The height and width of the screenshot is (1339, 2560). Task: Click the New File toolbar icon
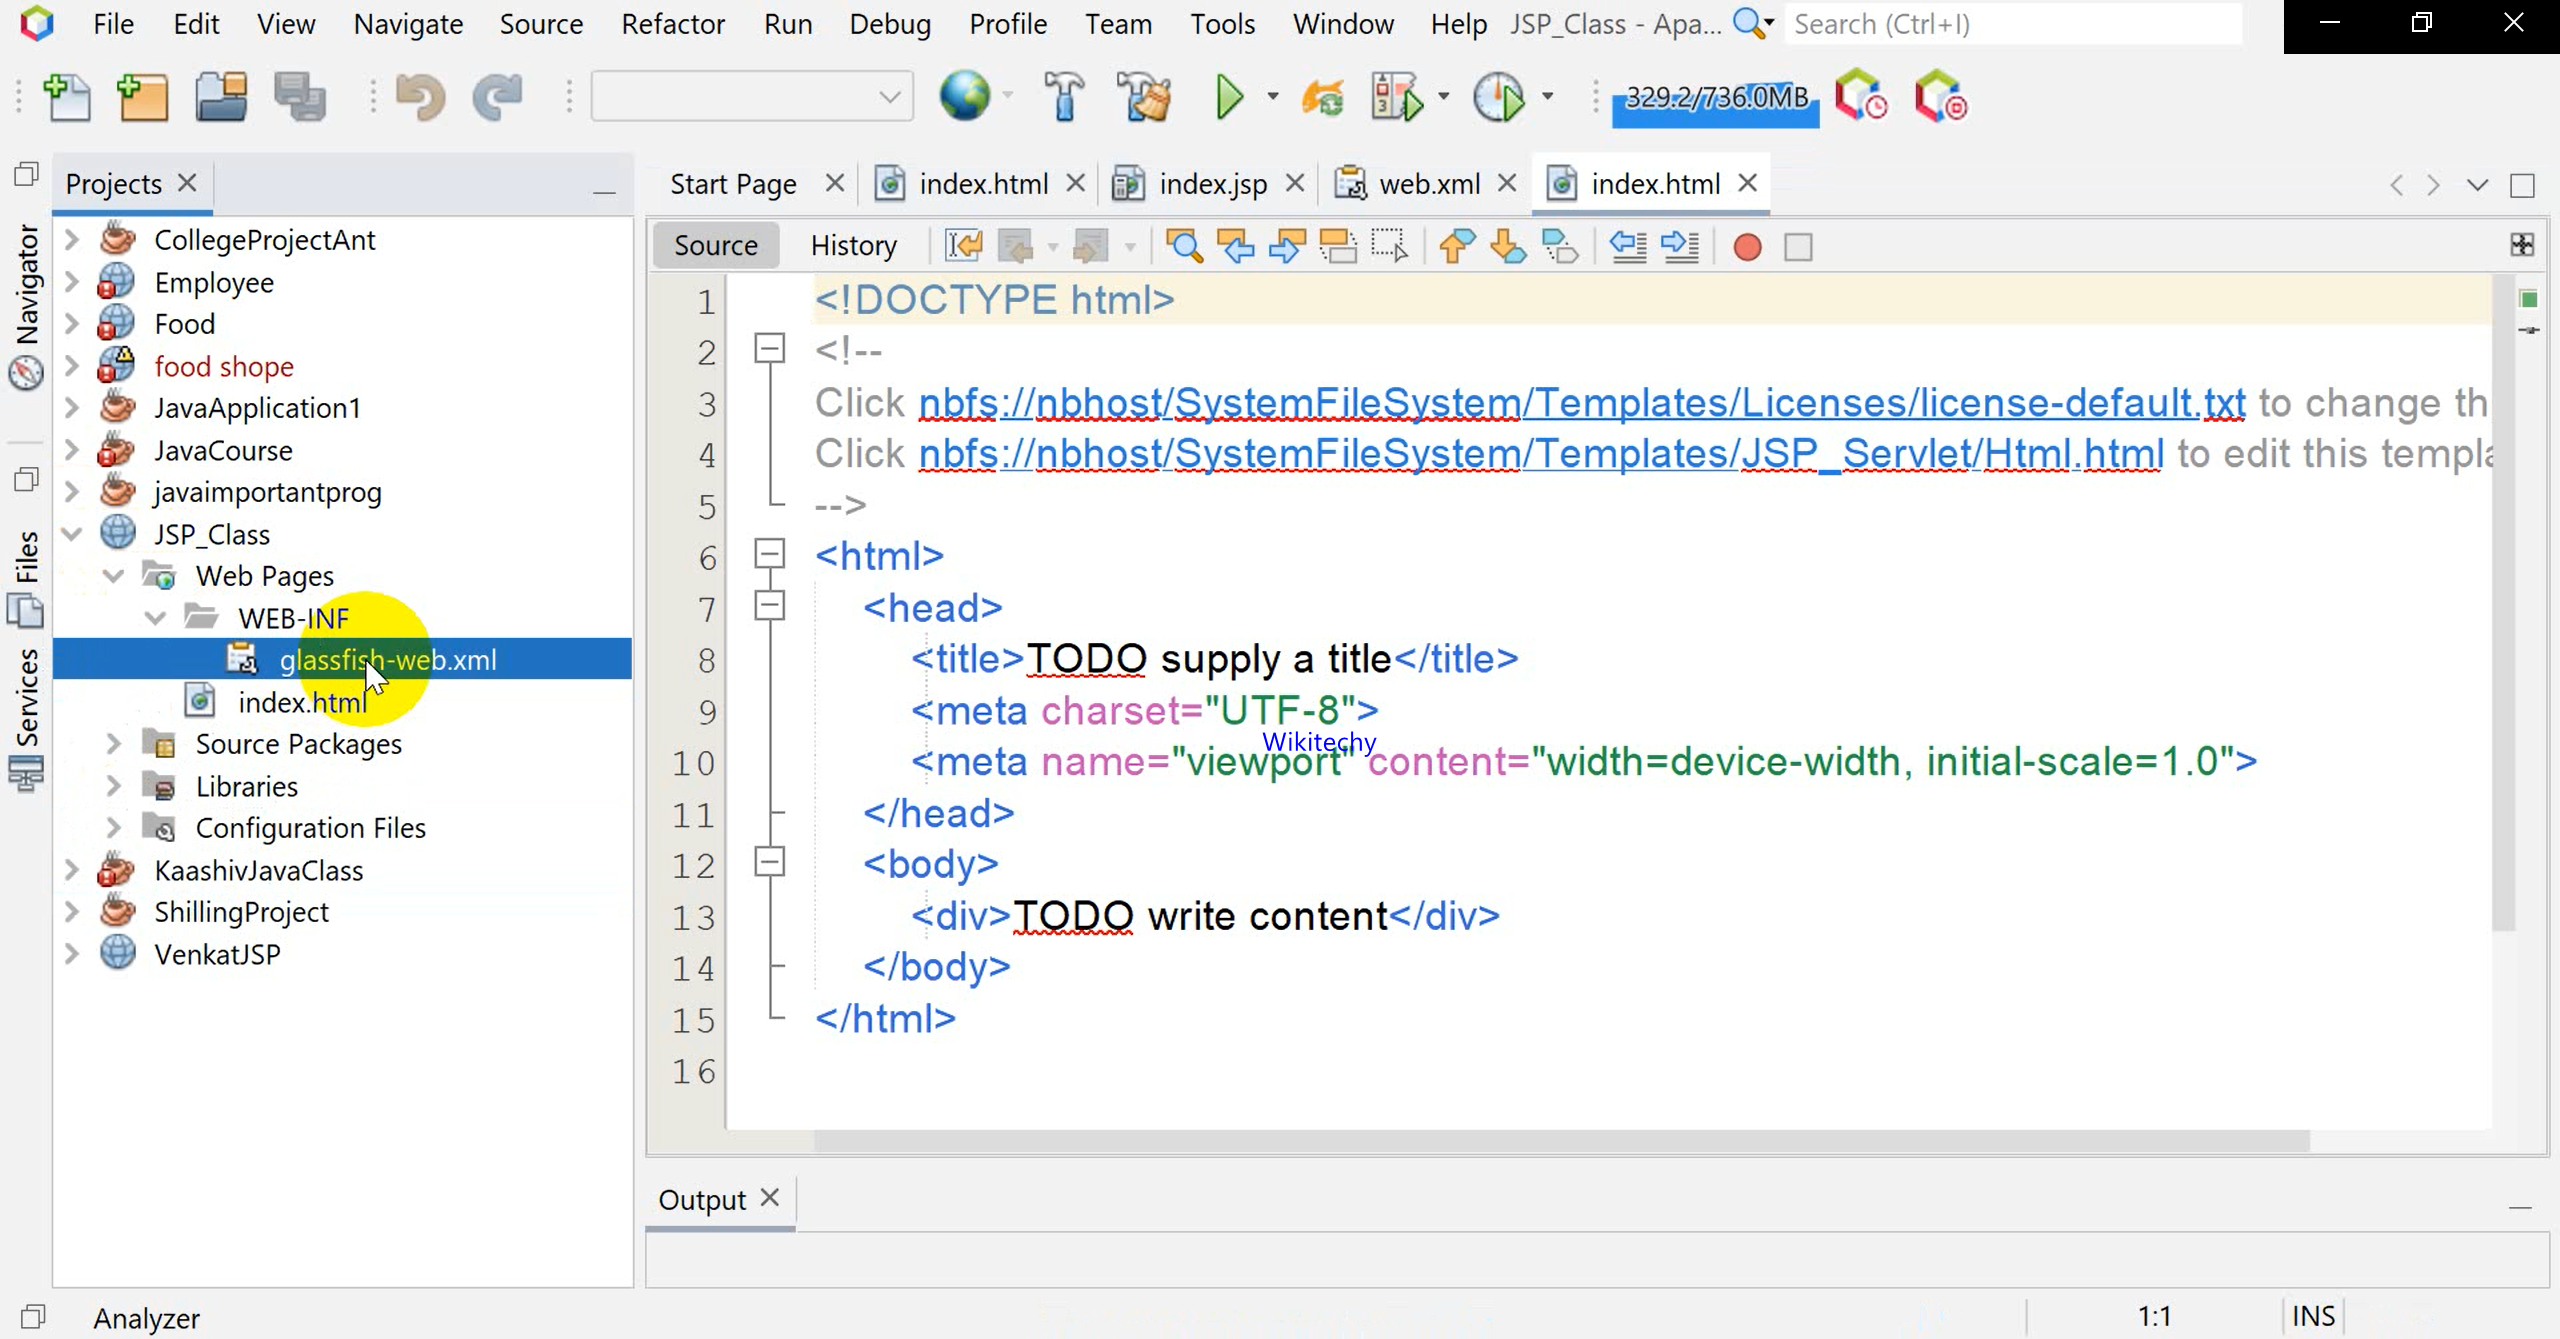(68, 98)
